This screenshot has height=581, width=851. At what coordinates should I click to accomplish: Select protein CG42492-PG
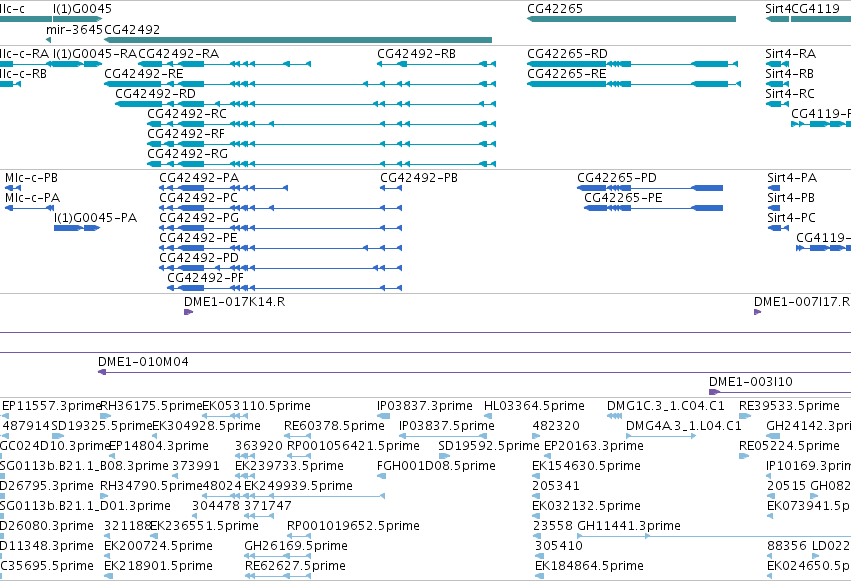coord(281,228)
